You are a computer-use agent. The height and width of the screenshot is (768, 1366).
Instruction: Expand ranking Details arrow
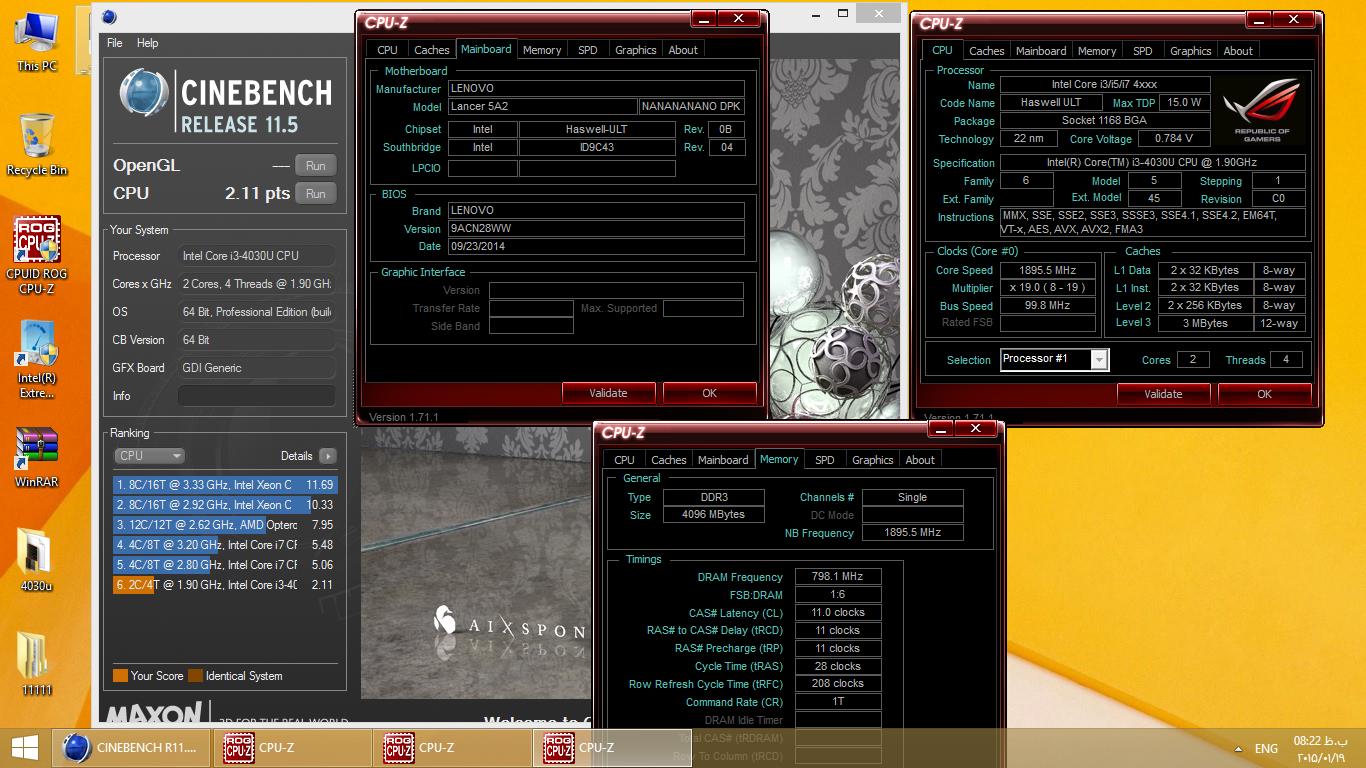(x=327, y=456)
